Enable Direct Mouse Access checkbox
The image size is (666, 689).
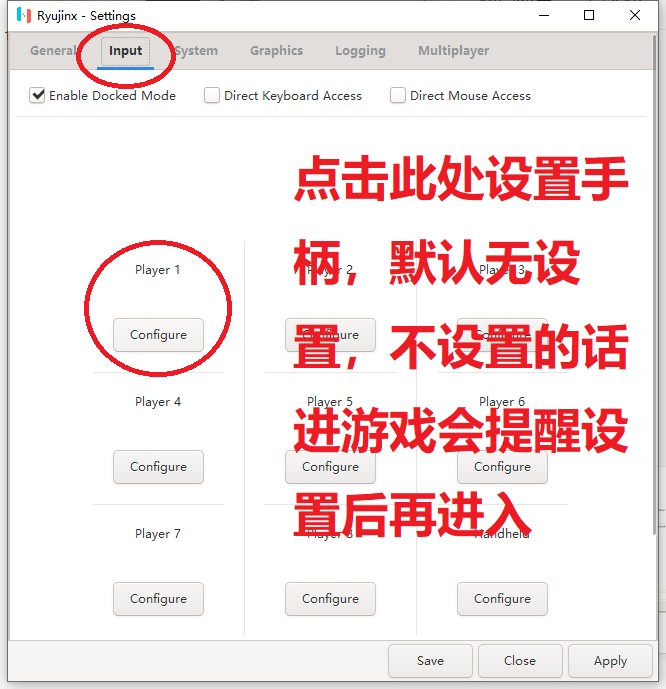(398, 95)
